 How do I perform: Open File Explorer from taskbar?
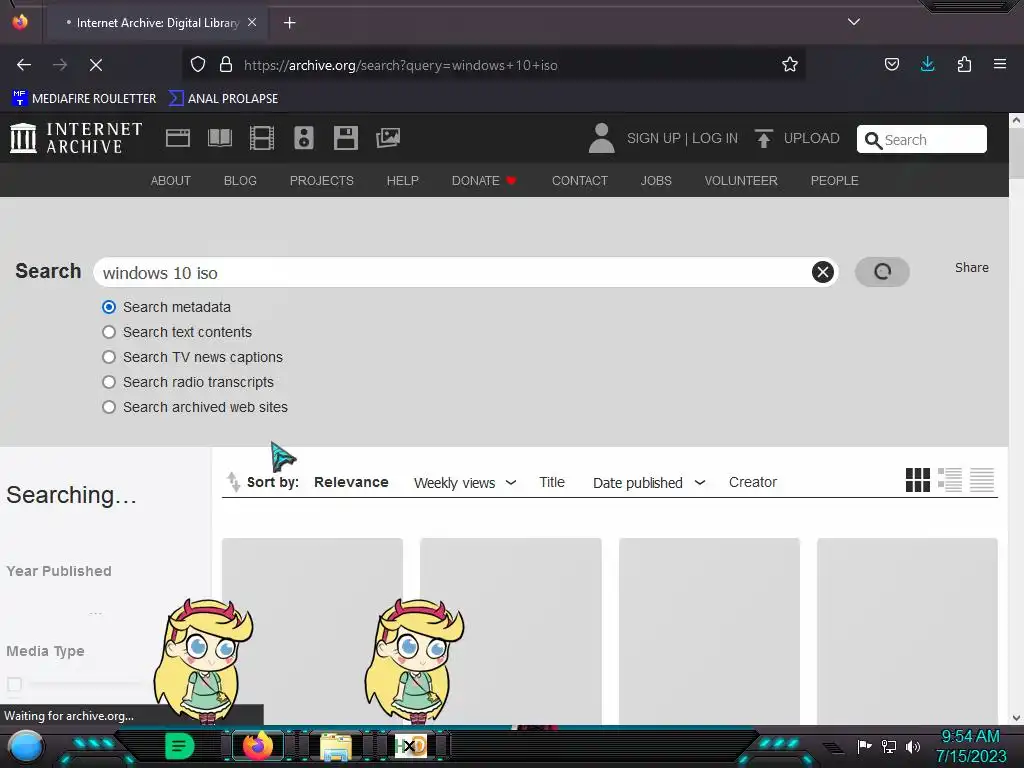(x=336, y=747)
